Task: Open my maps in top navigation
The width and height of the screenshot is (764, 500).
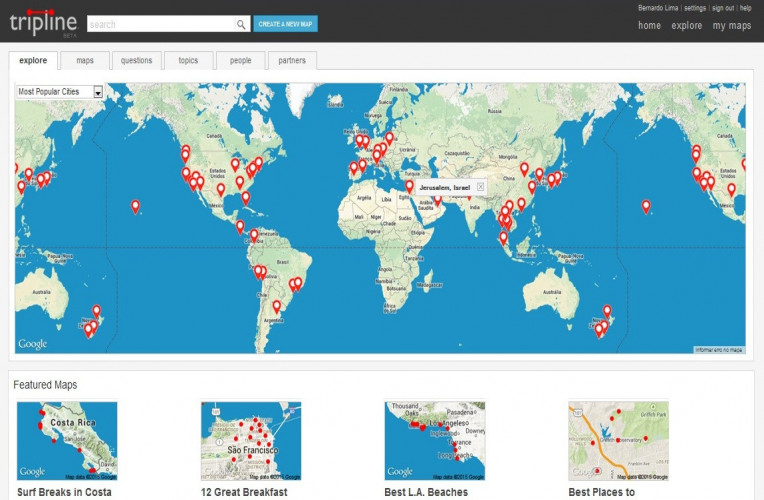Action: pyautogui.click(x=732, y=26)
